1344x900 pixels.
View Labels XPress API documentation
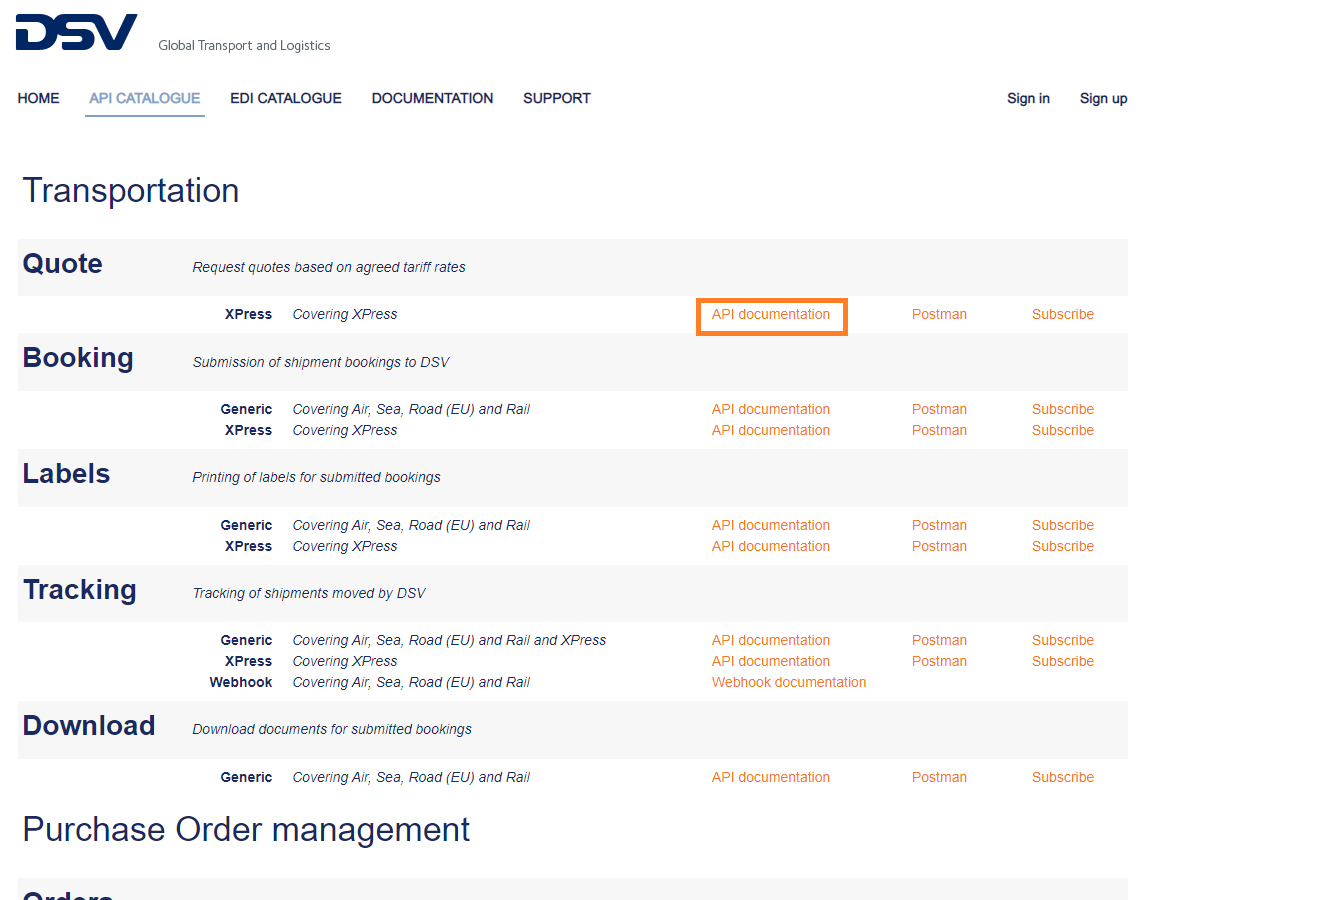tap(771, 546)
